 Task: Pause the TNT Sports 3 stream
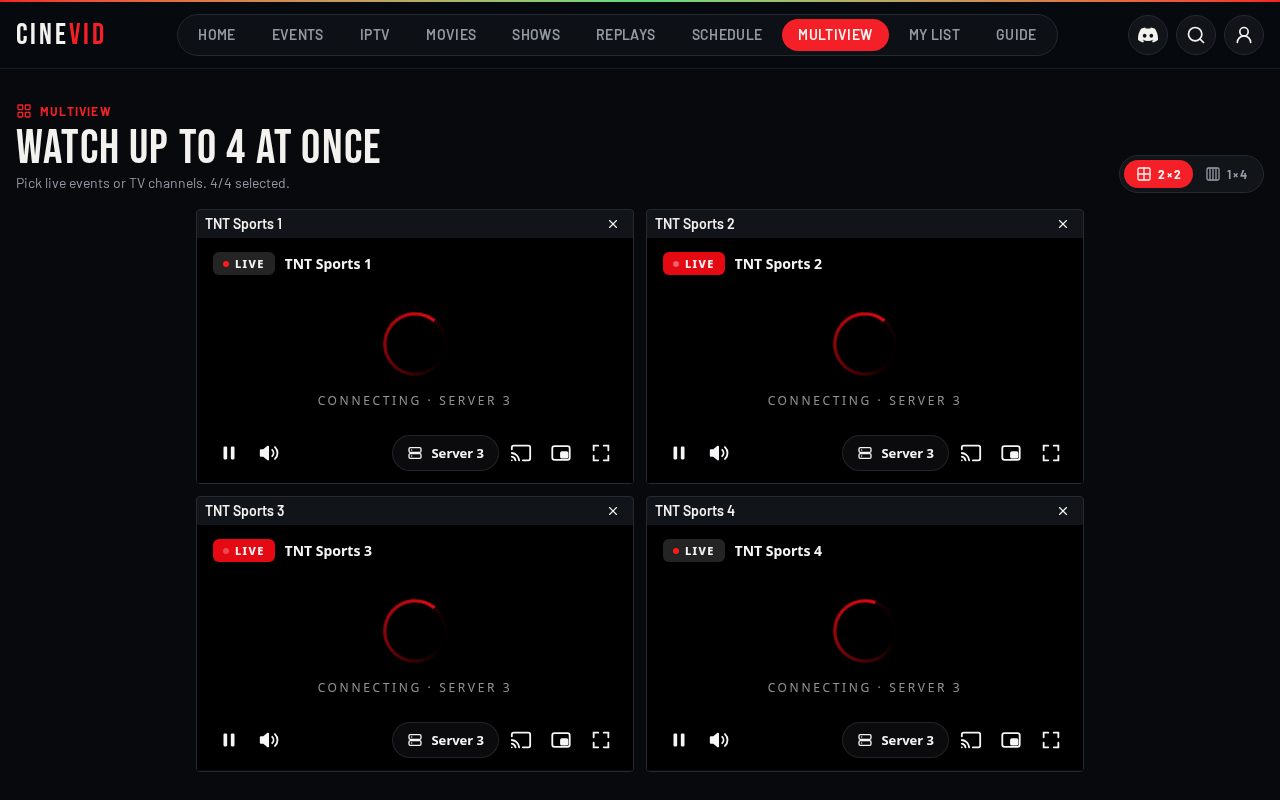(229, 740)
